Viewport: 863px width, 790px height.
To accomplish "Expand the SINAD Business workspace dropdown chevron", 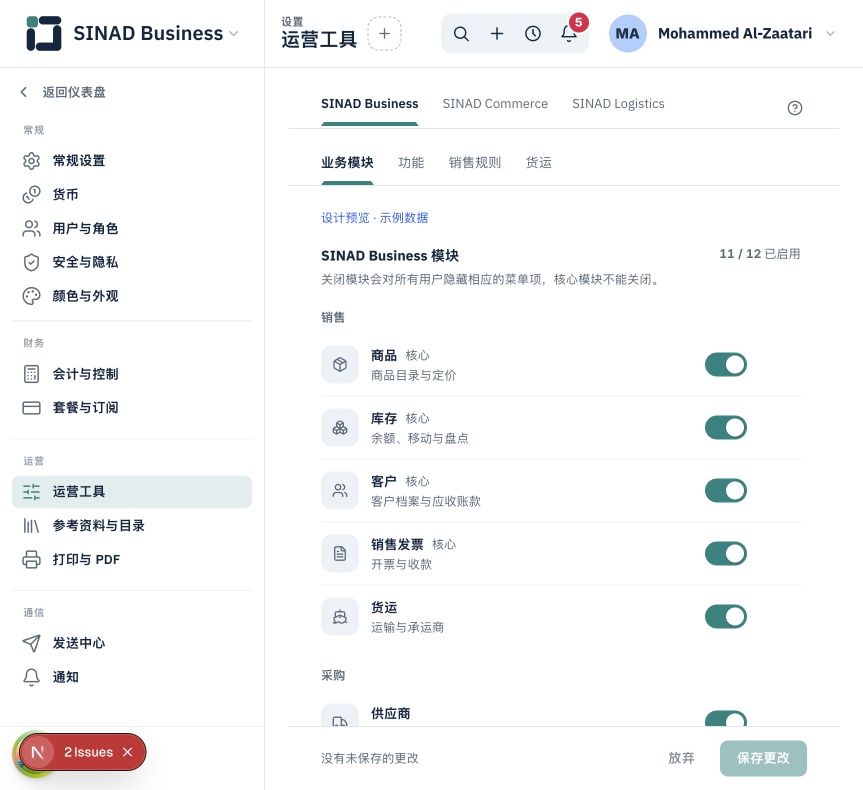I will pyautogui.click(x=233, y=34).
